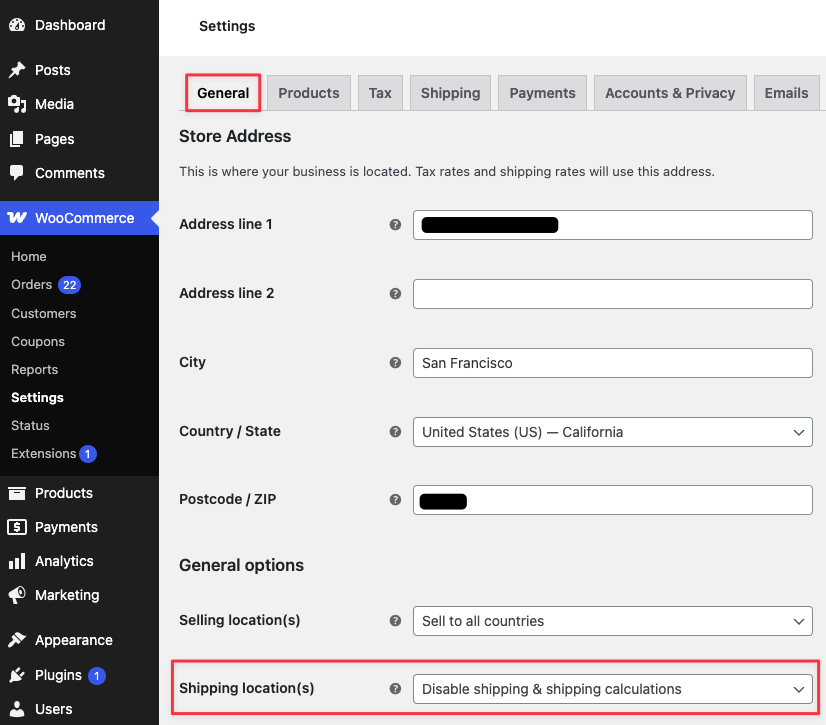Image resolution: width=826 pixels, height=725 pixels.
Task: Open the Accounts & Privacy tab
Action: coord(670,93)
